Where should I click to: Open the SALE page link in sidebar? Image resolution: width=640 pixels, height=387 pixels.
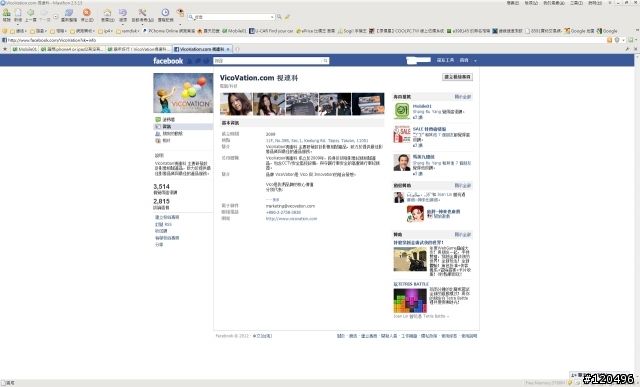pos(429,129)
